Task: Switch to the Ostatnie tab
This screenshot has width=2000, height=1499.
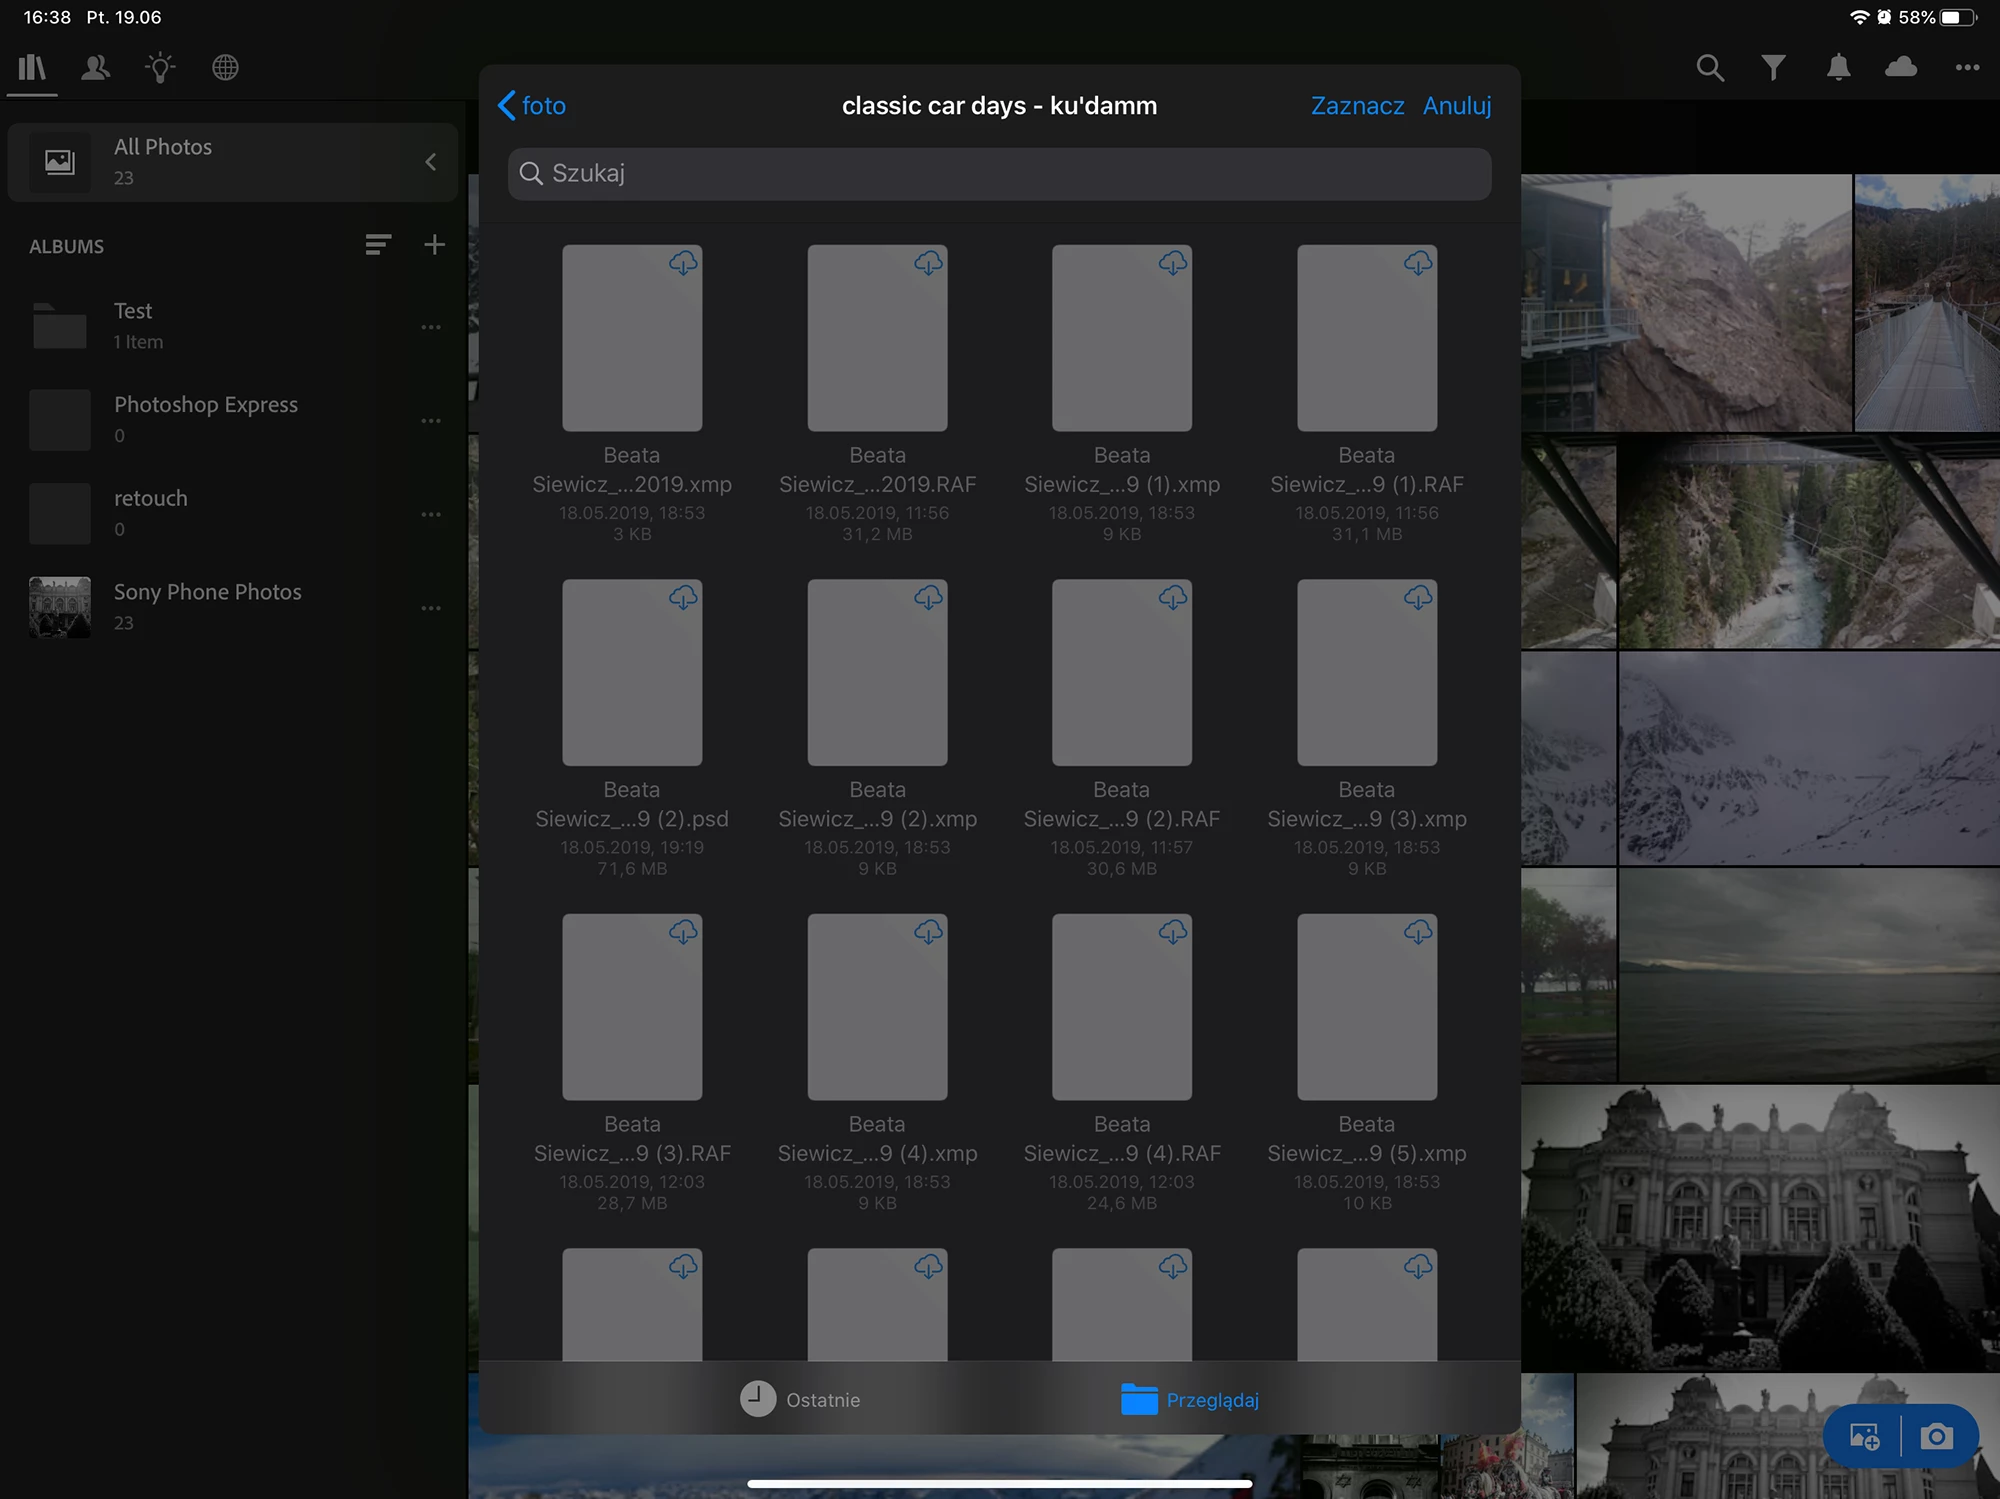Action: (800, 1399)
